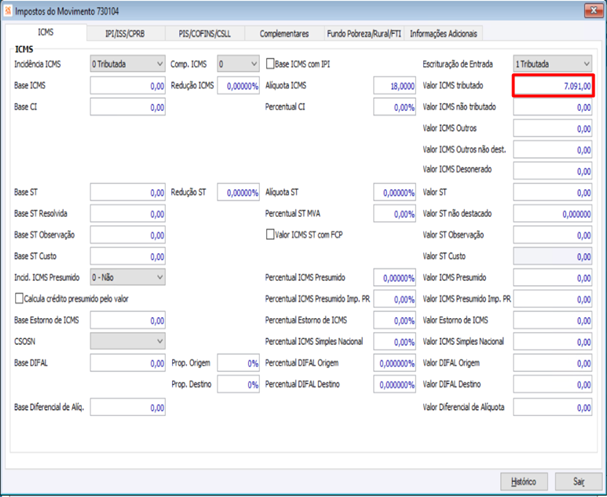Click the Percentual ICMS Simples Nacional field

click(394, 341)
